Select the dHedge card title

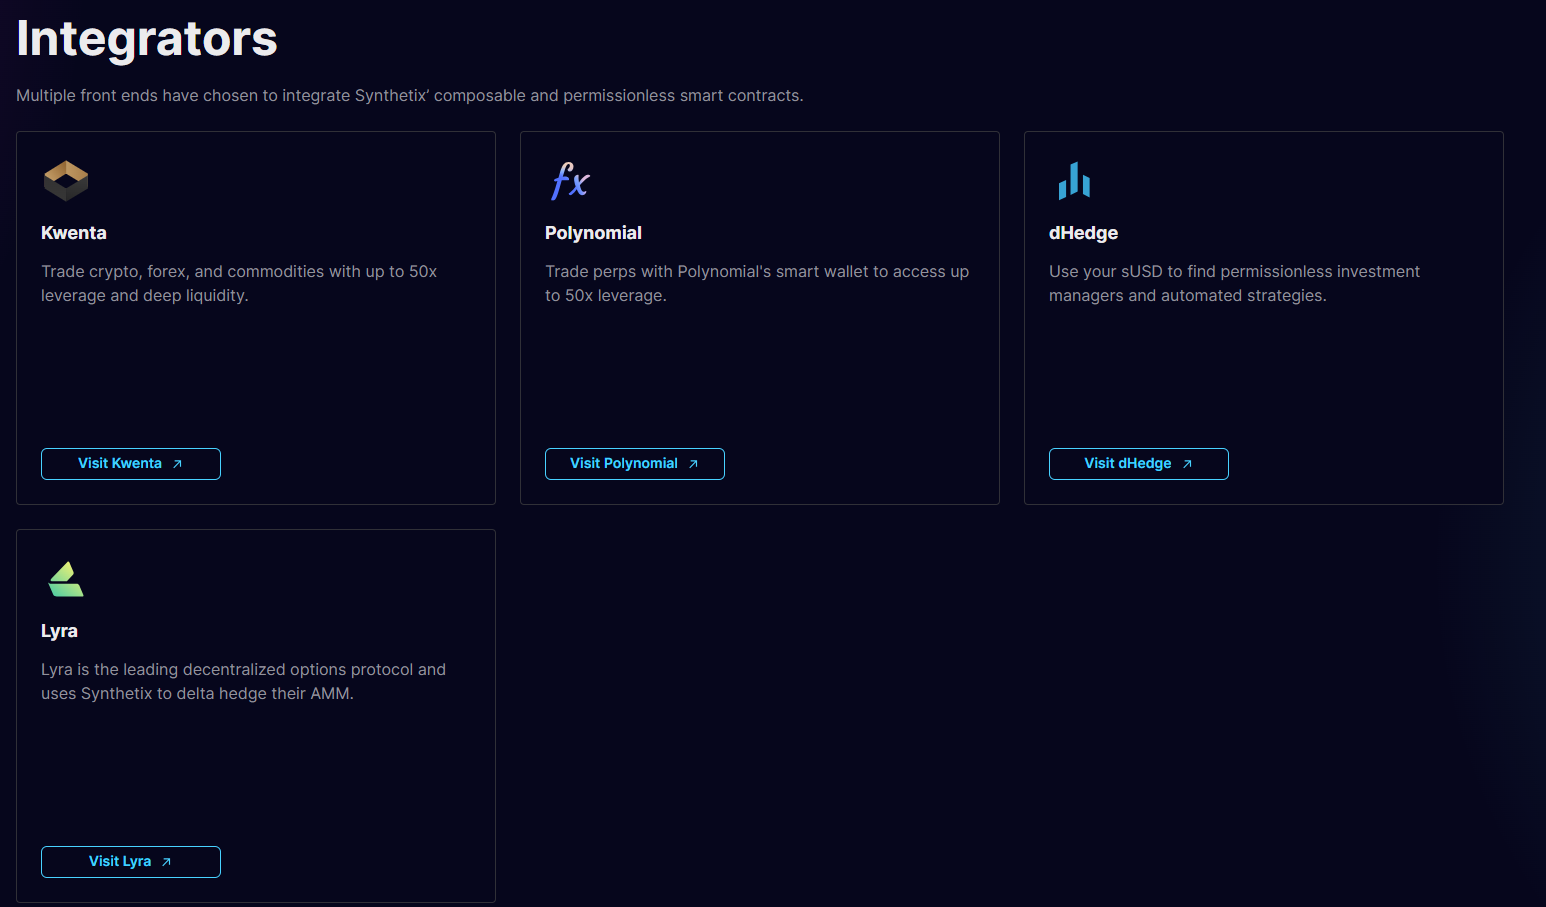1083,233
